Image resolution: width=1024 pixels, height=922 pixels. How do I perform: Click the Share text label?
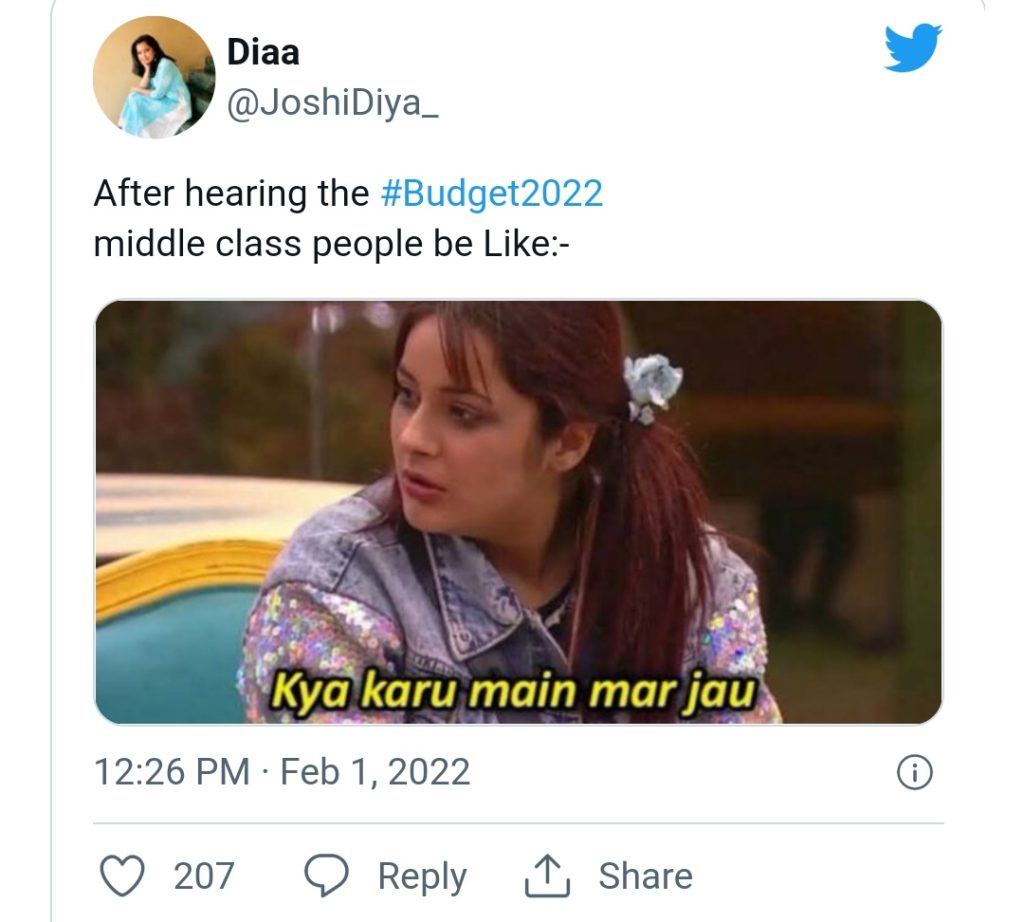645,876
